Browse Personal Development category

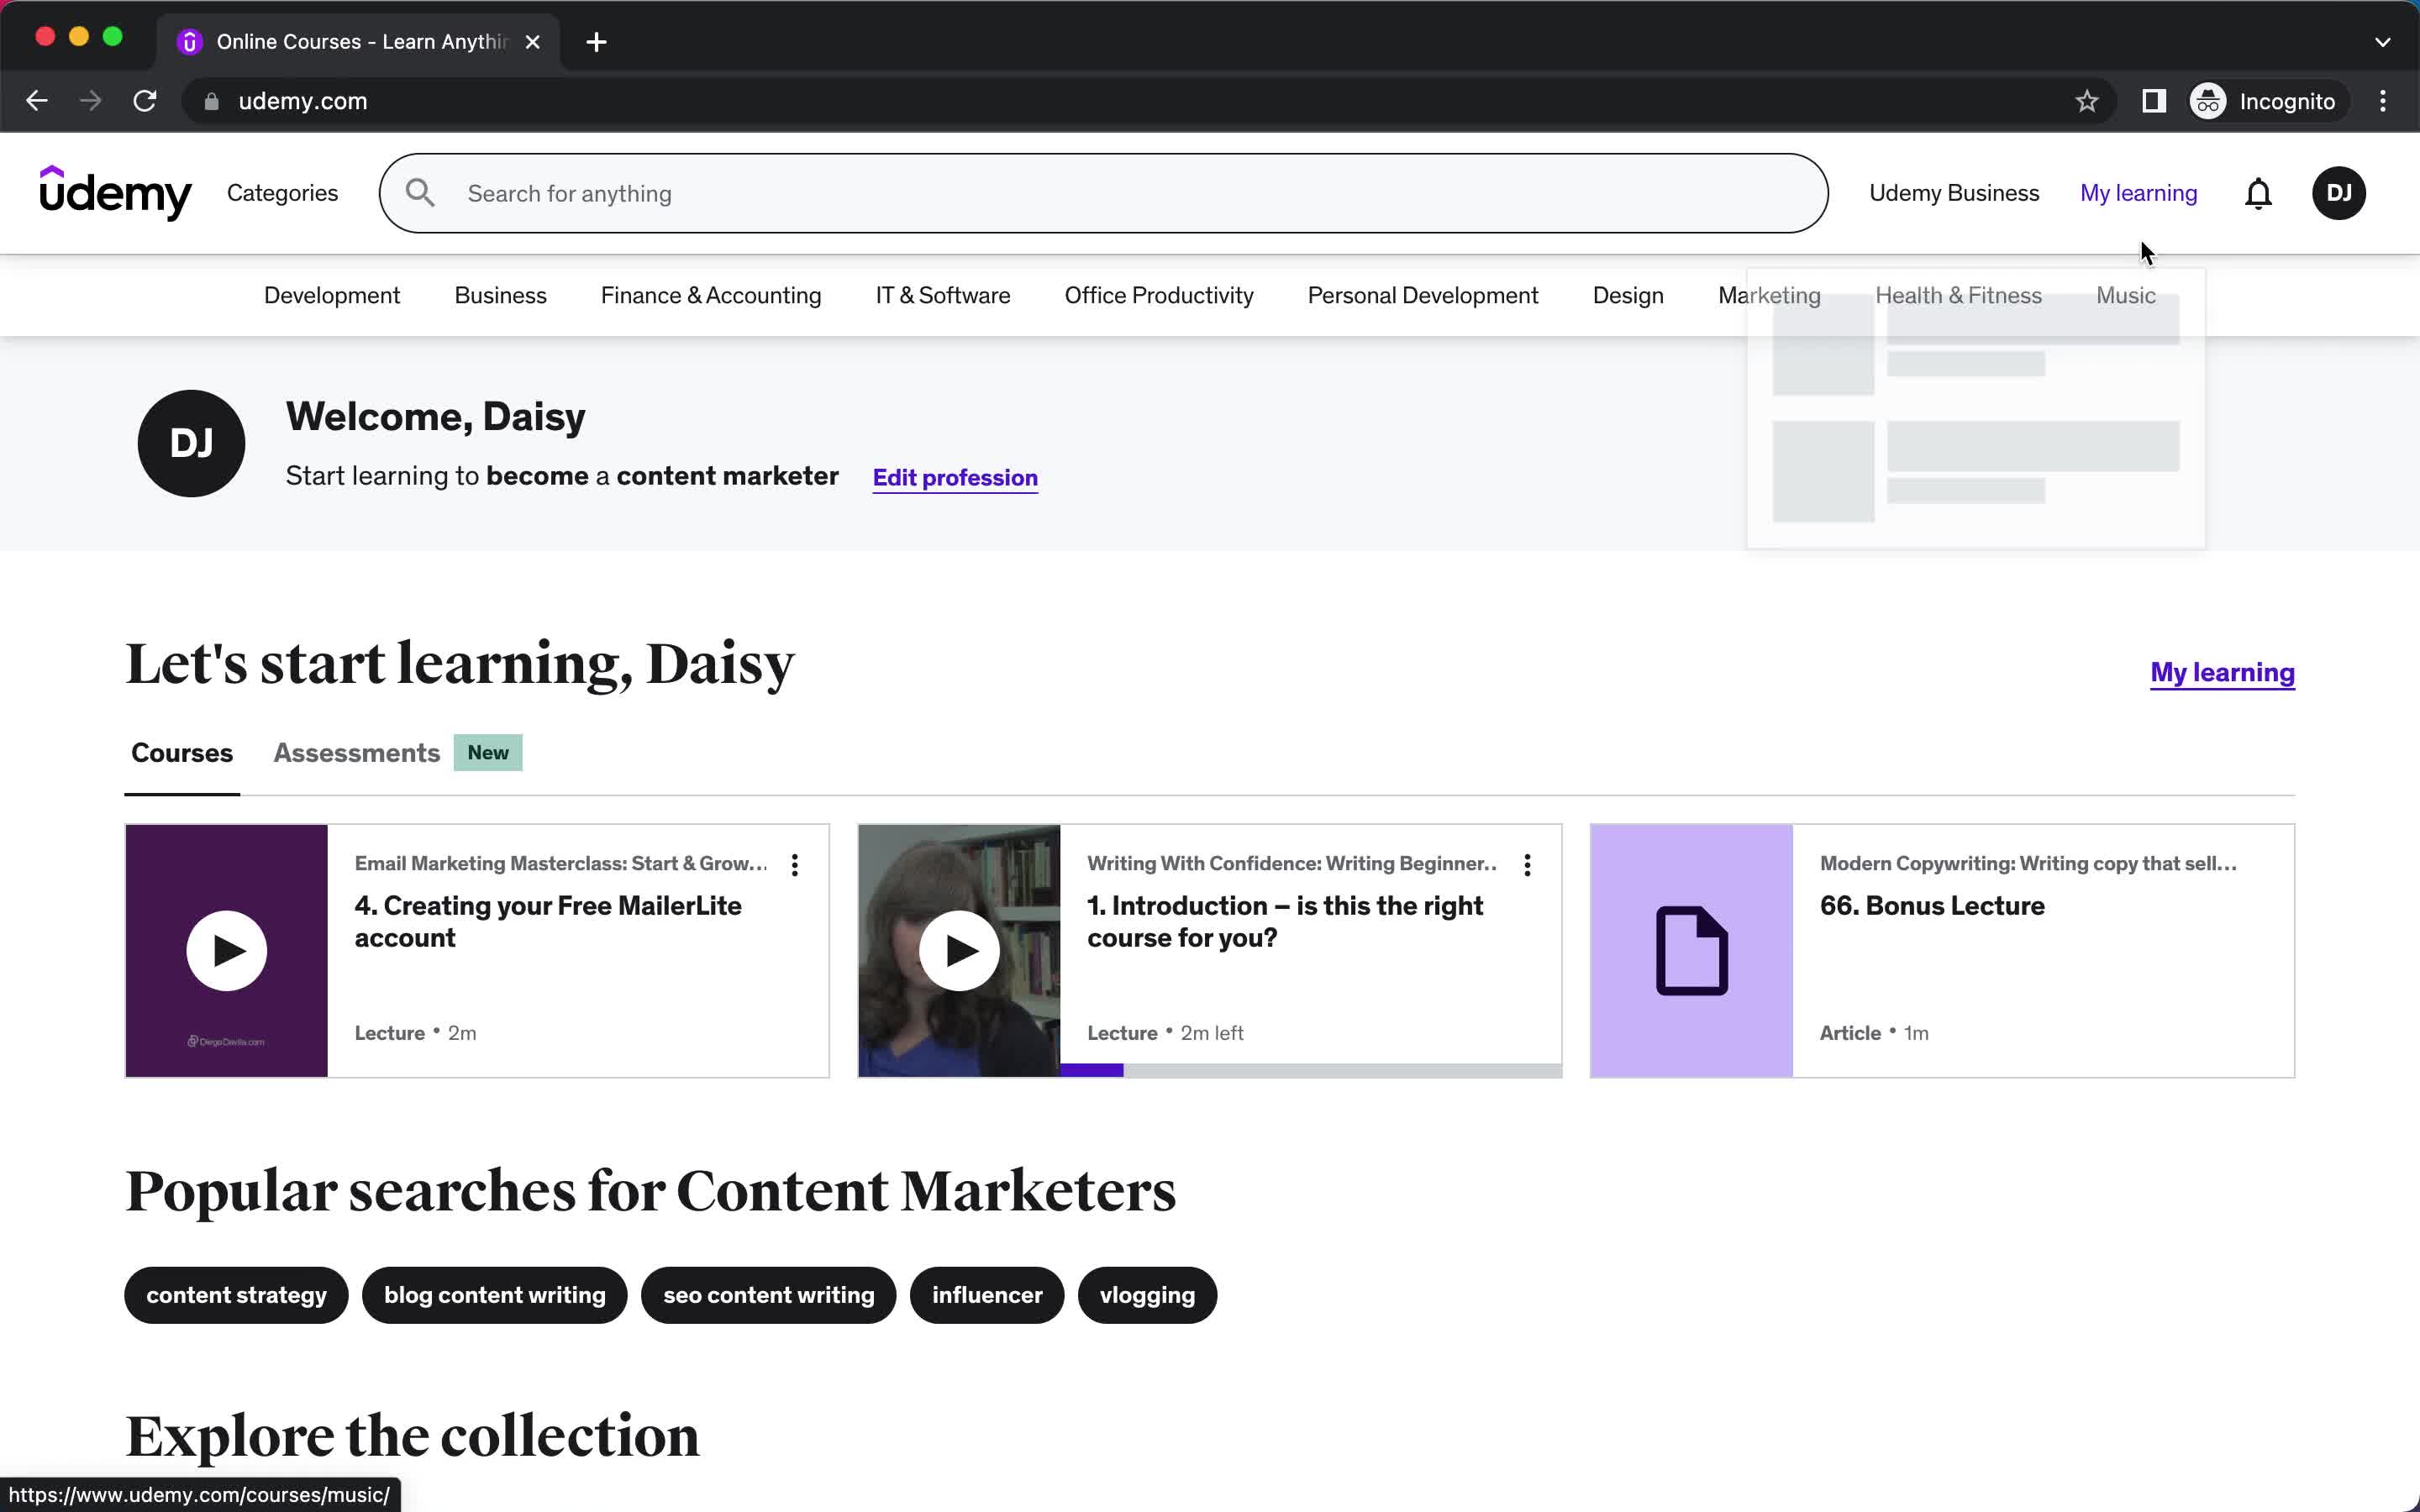(x=1423, y=295)
